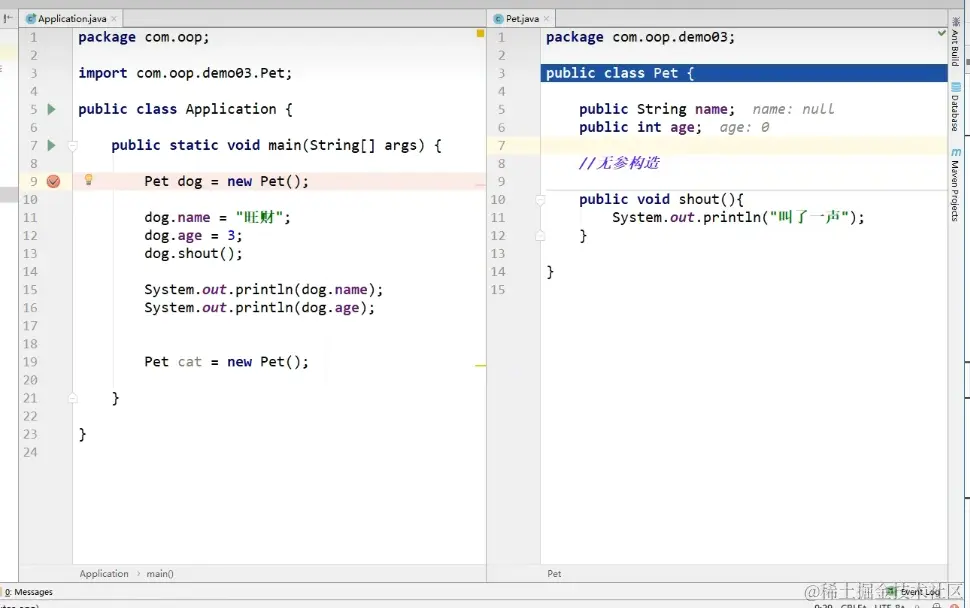Screen dimensions: 970x608
Task: Click the 'age: 0' inline debug hint
Action: [x=744, y=127]
